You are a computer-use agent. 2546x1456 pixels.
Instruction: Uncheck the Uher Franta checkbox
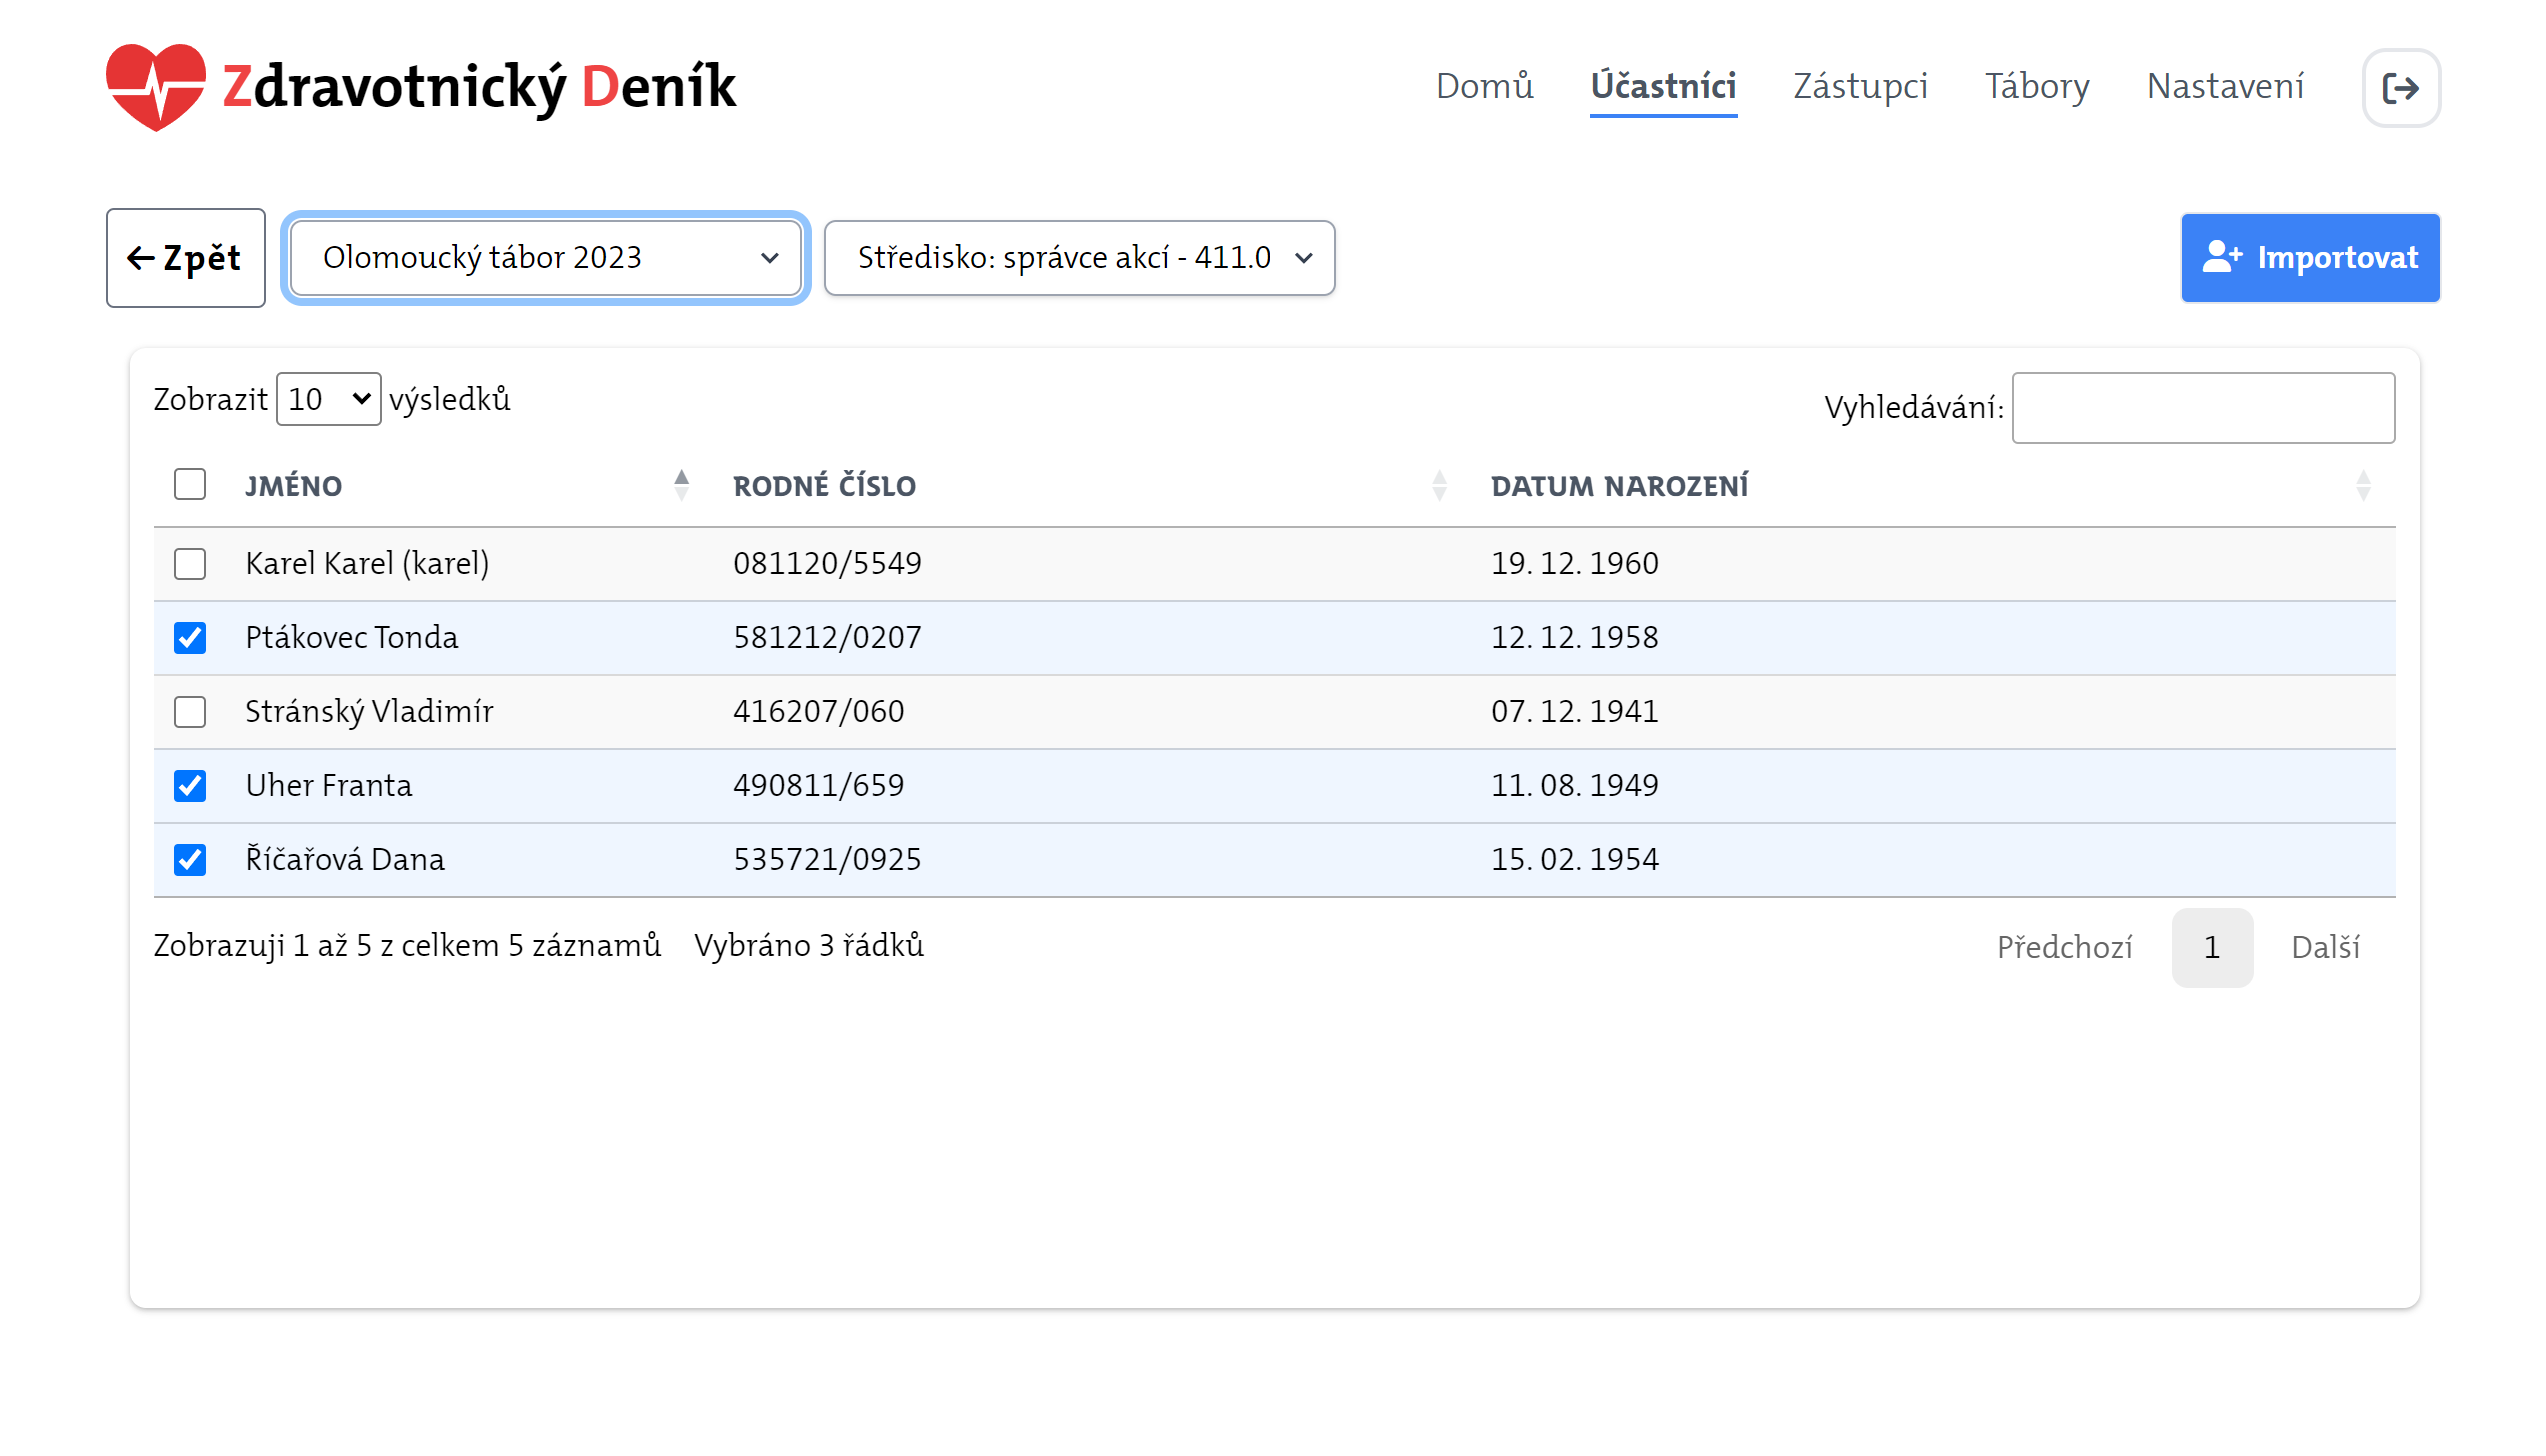190,785
